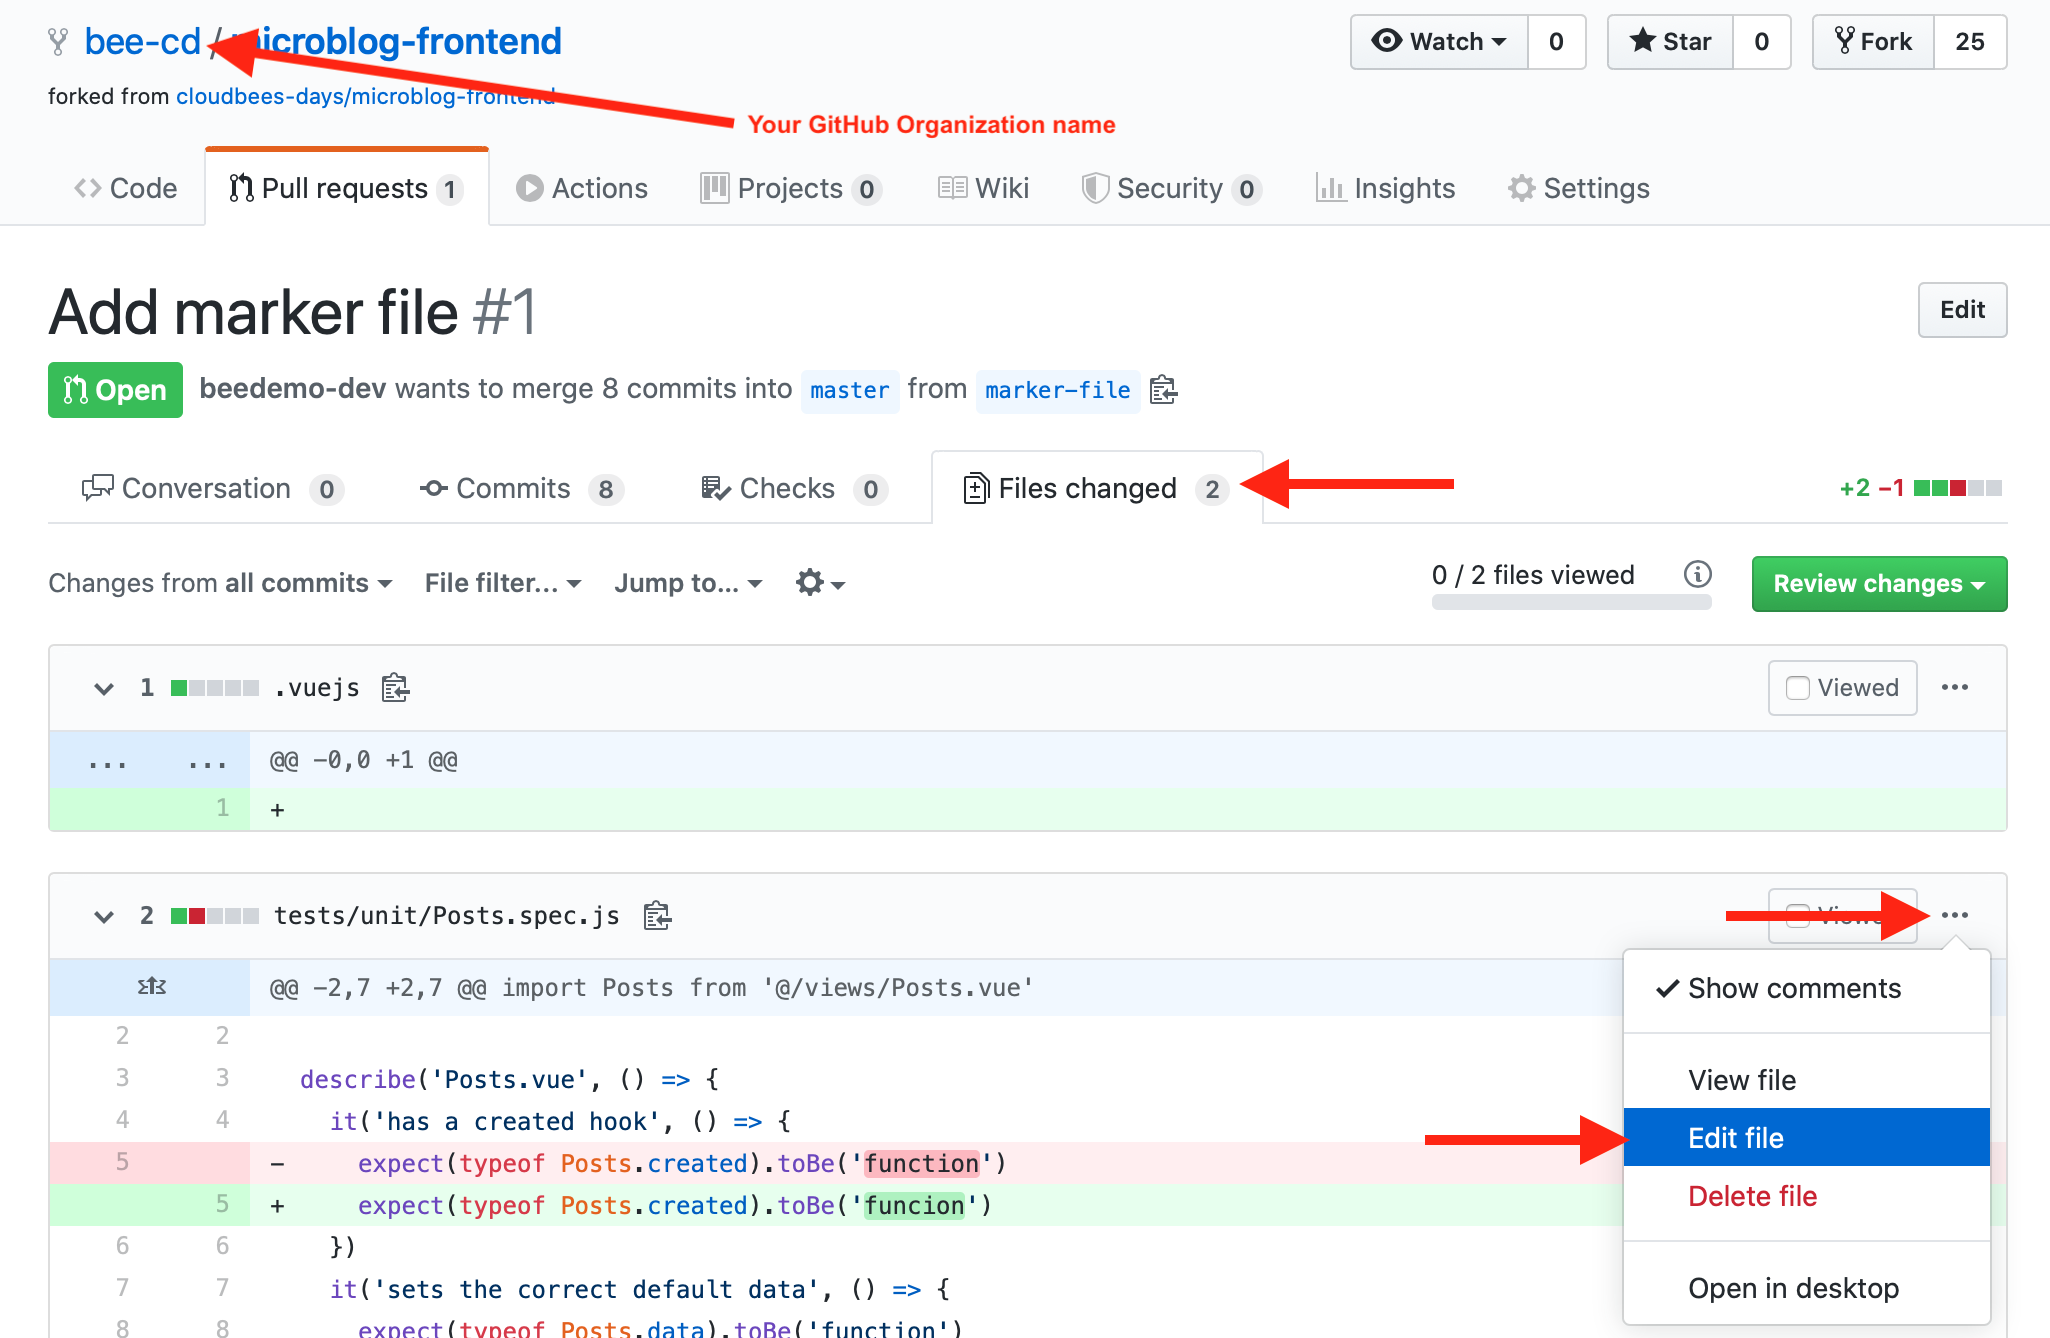Screen dimensions: 2050x1338
Task: Copy the tests/unit/Posts.spec.js path
Action: 657,916
